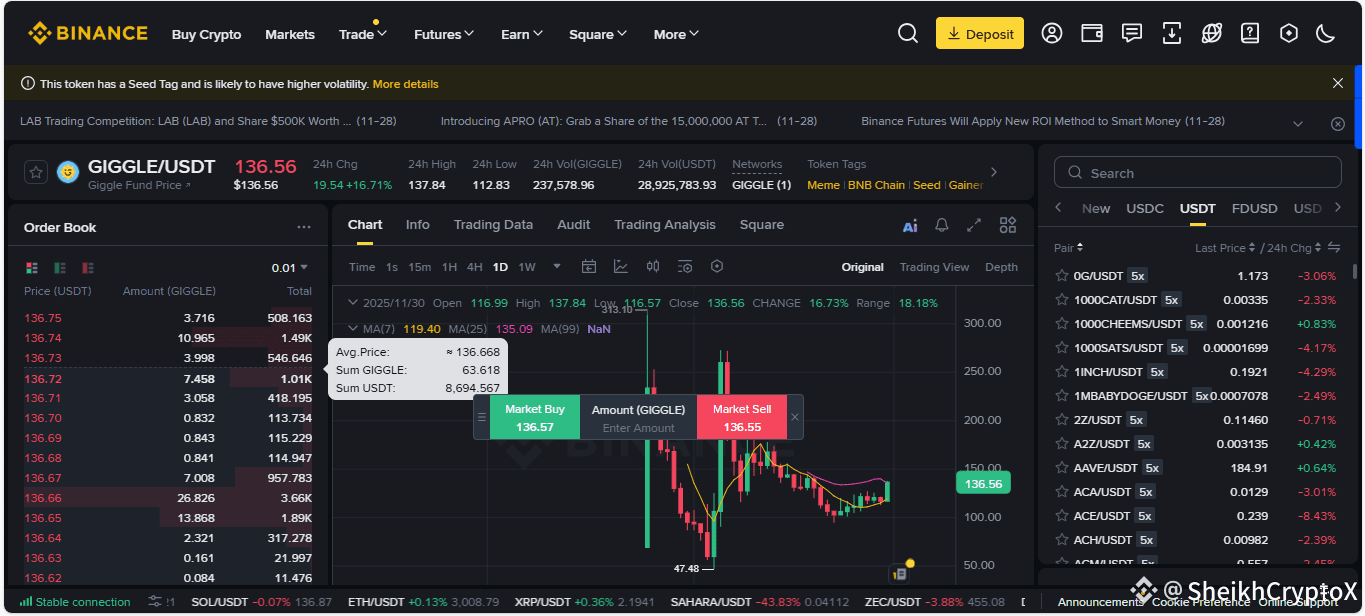The height and width of the screenshot is (616, 1365).
Task: Open the wallet icon
Action: point(1092,33)
